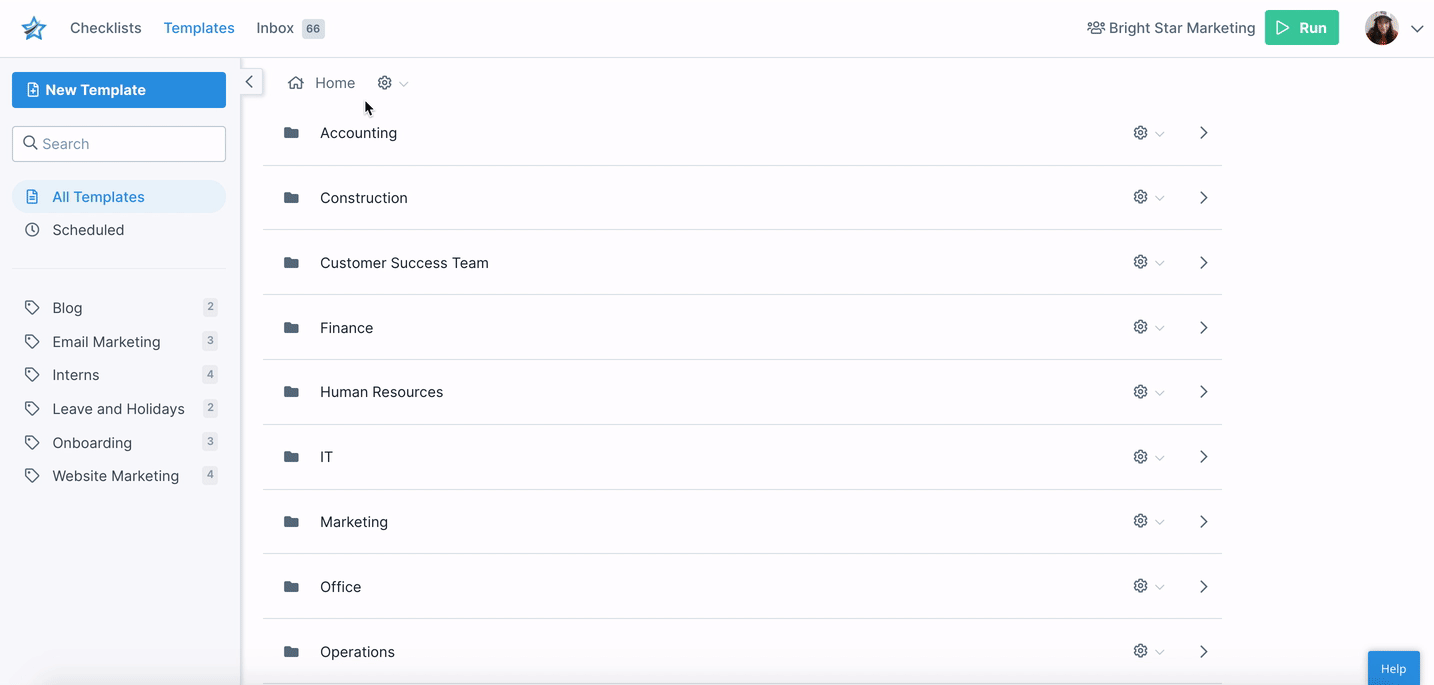
Task: Filter by Leave and Holidays tag
Action: pos(119,409)
